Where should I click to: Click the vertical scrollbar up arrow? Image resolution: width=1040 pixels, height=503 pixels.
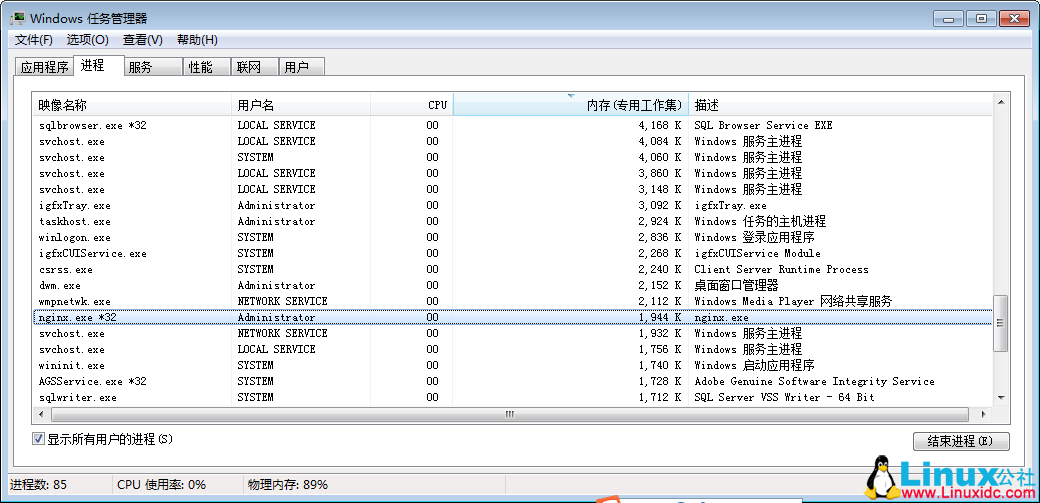1001,101
